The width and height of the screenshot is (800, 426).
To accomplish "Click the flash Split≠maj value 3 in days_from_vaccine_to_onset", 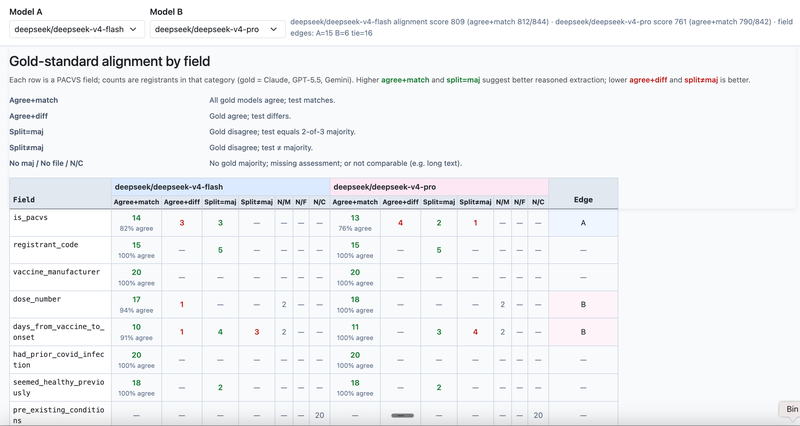I will tap(257, 332).
